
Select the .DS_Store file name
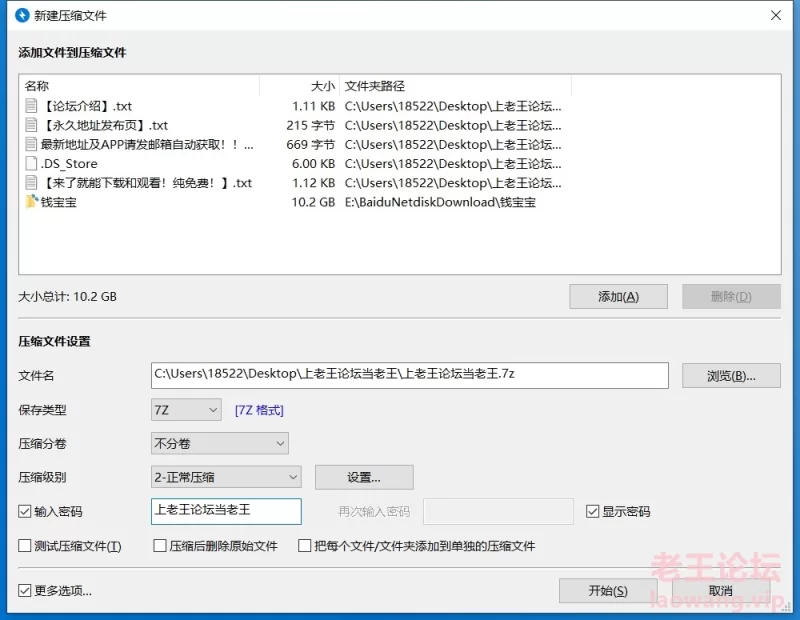click(x=69, y=164)
